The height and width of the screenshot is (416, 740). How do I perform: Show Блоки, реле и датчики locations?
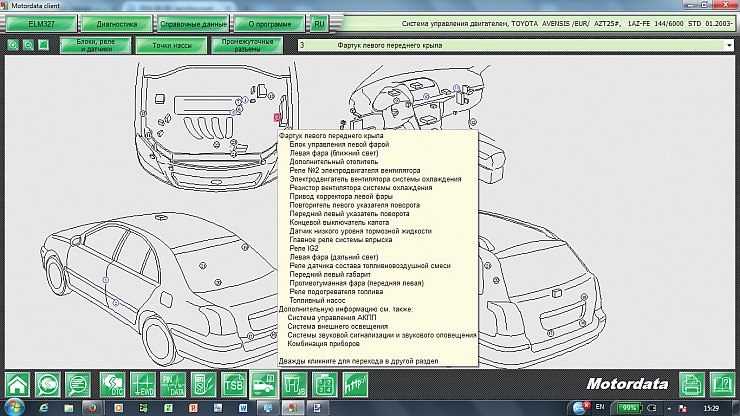point(95,45)
